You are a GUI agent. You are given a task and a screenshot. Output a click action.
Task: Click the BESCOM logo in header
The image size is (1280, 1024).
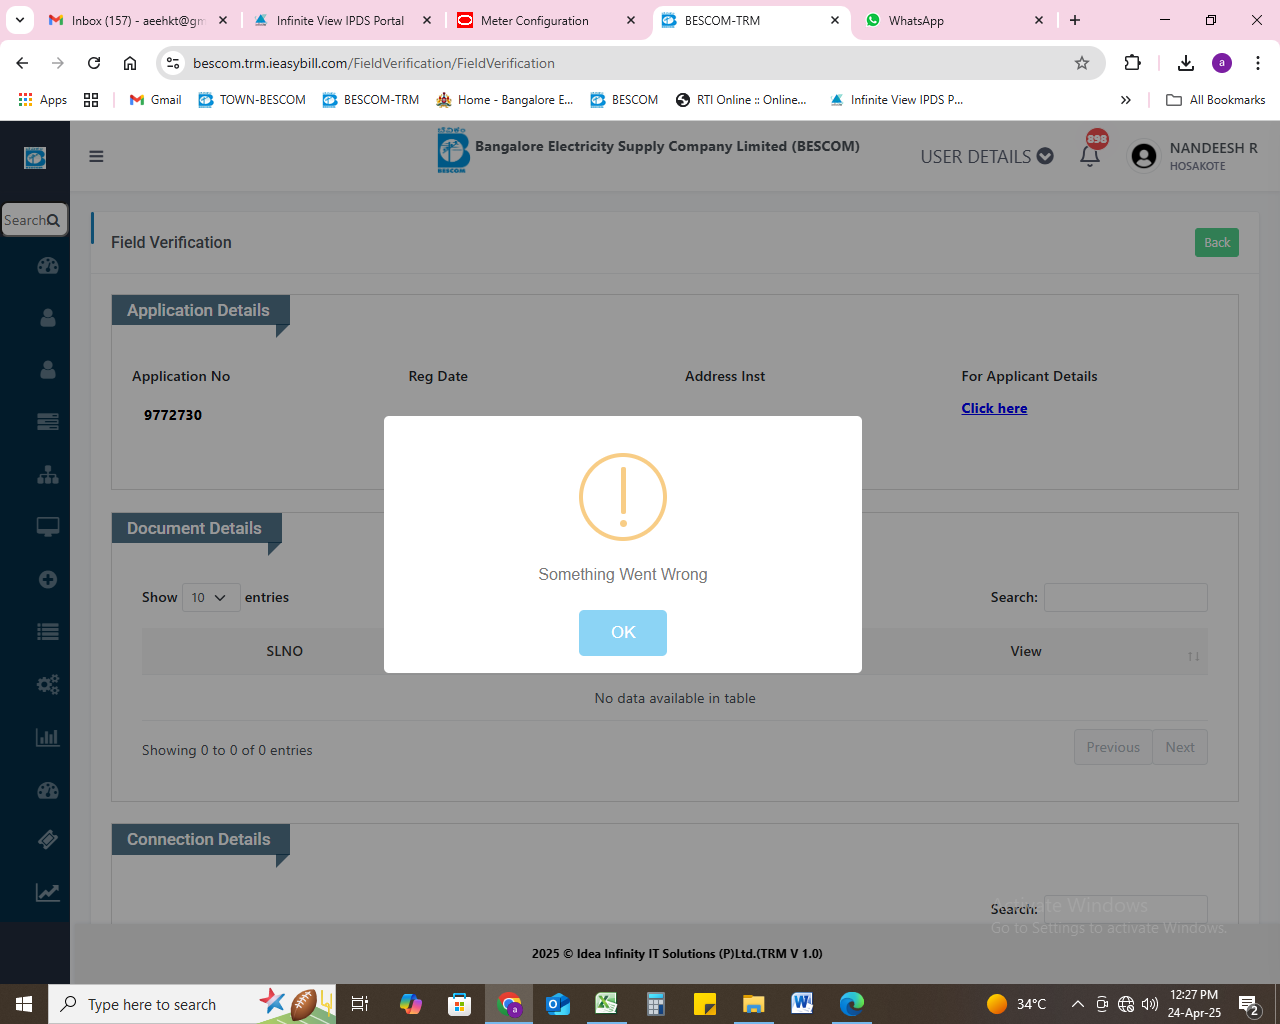(453, 150)
